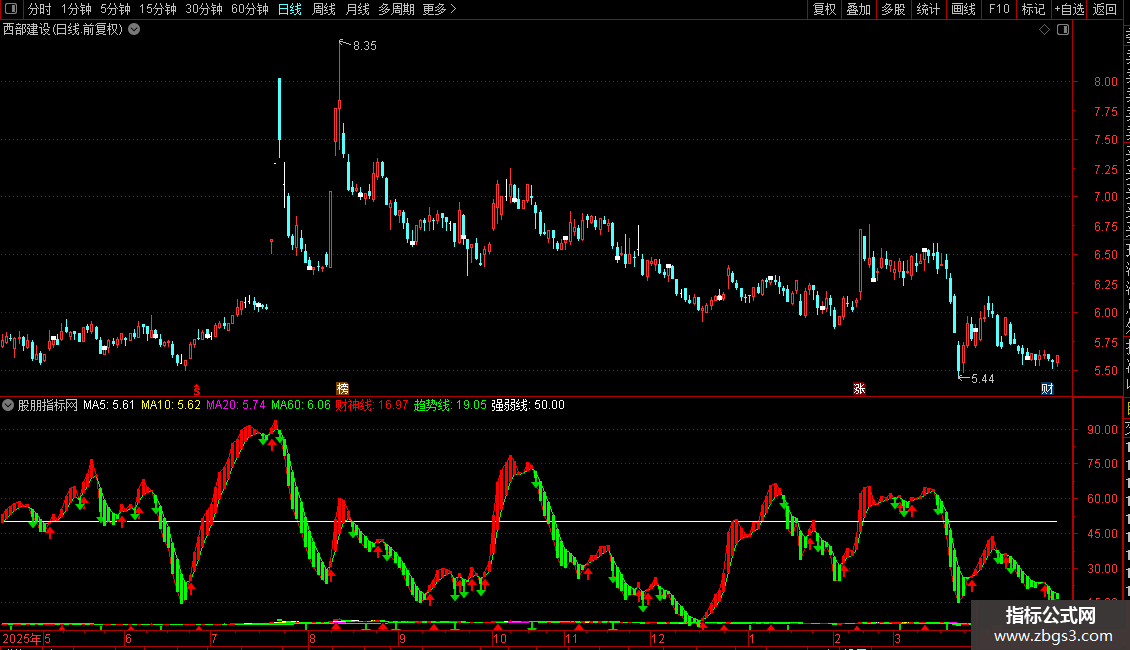Click the MA60: 6.06 value
1130x650 pixels.
coord(301,405)
